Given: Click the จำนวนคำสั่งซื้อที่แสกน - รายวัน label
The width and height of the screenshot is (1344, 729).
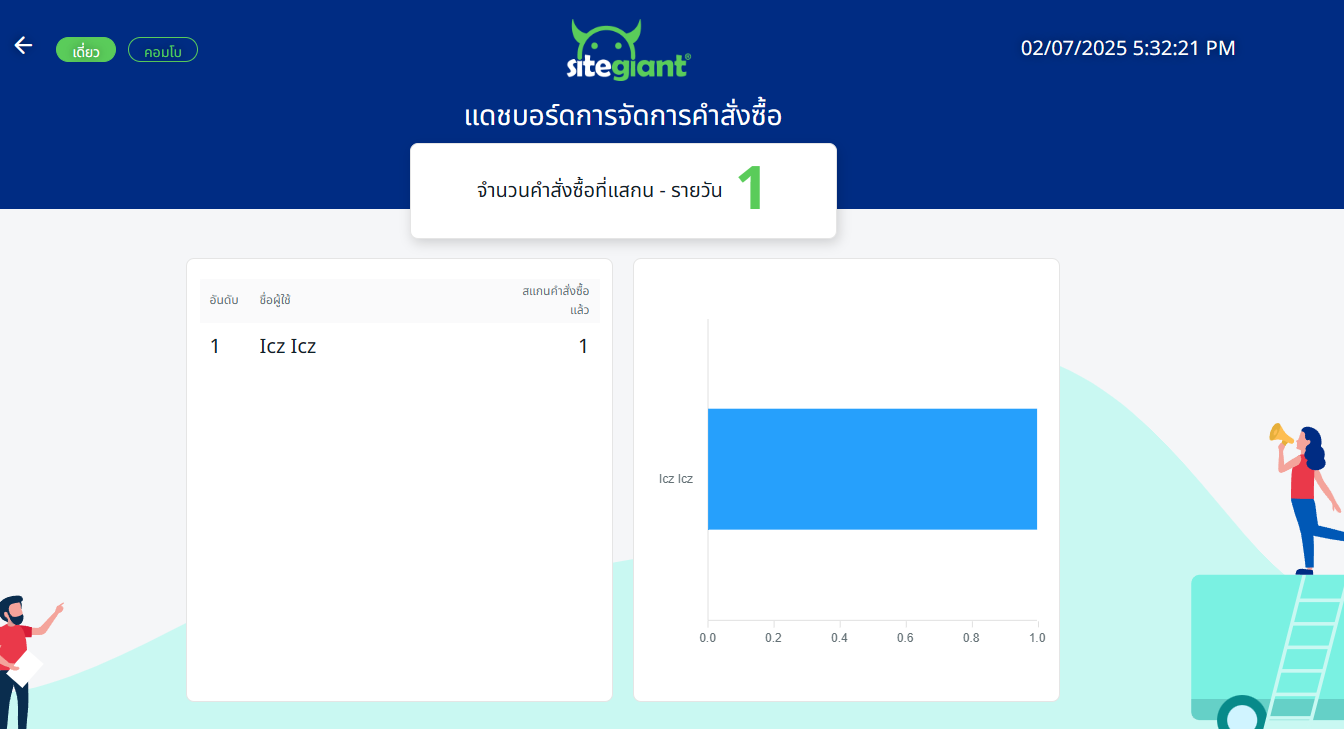Looking at the screenshot, I should [599, 190].
